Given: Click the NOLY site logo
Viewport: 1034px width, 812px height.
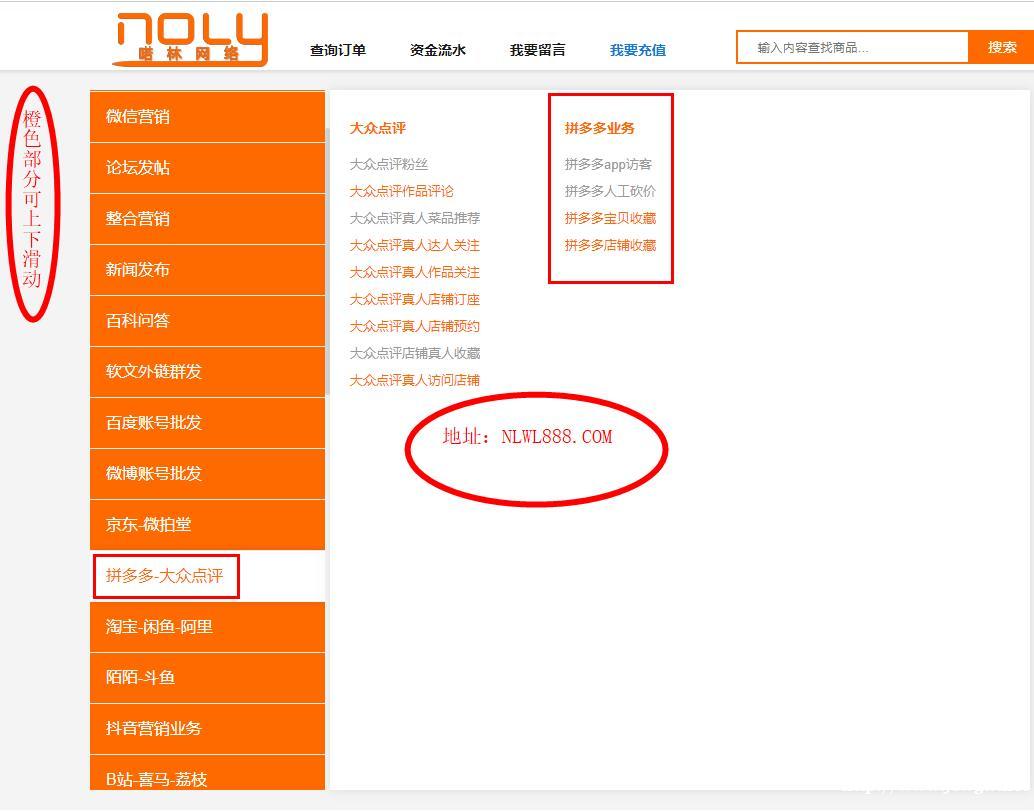Looking at the screenshot, I should [190, 40].
